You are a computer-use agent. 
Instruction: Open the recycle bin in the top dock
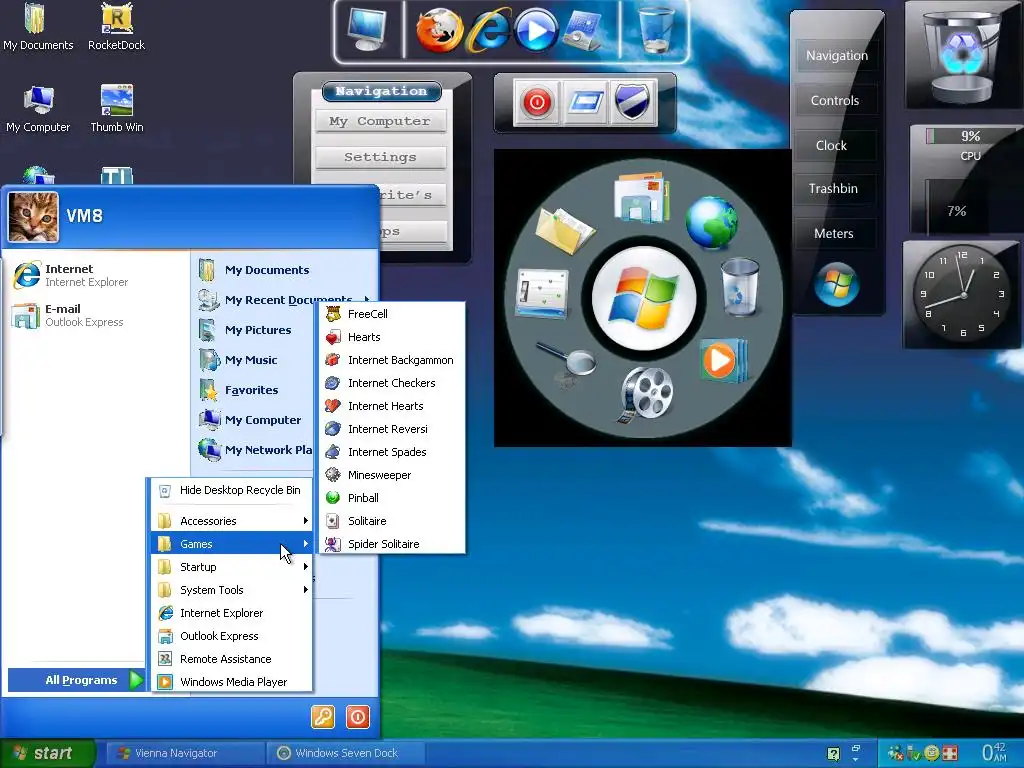pyautogui.click(x=656, y=29)
